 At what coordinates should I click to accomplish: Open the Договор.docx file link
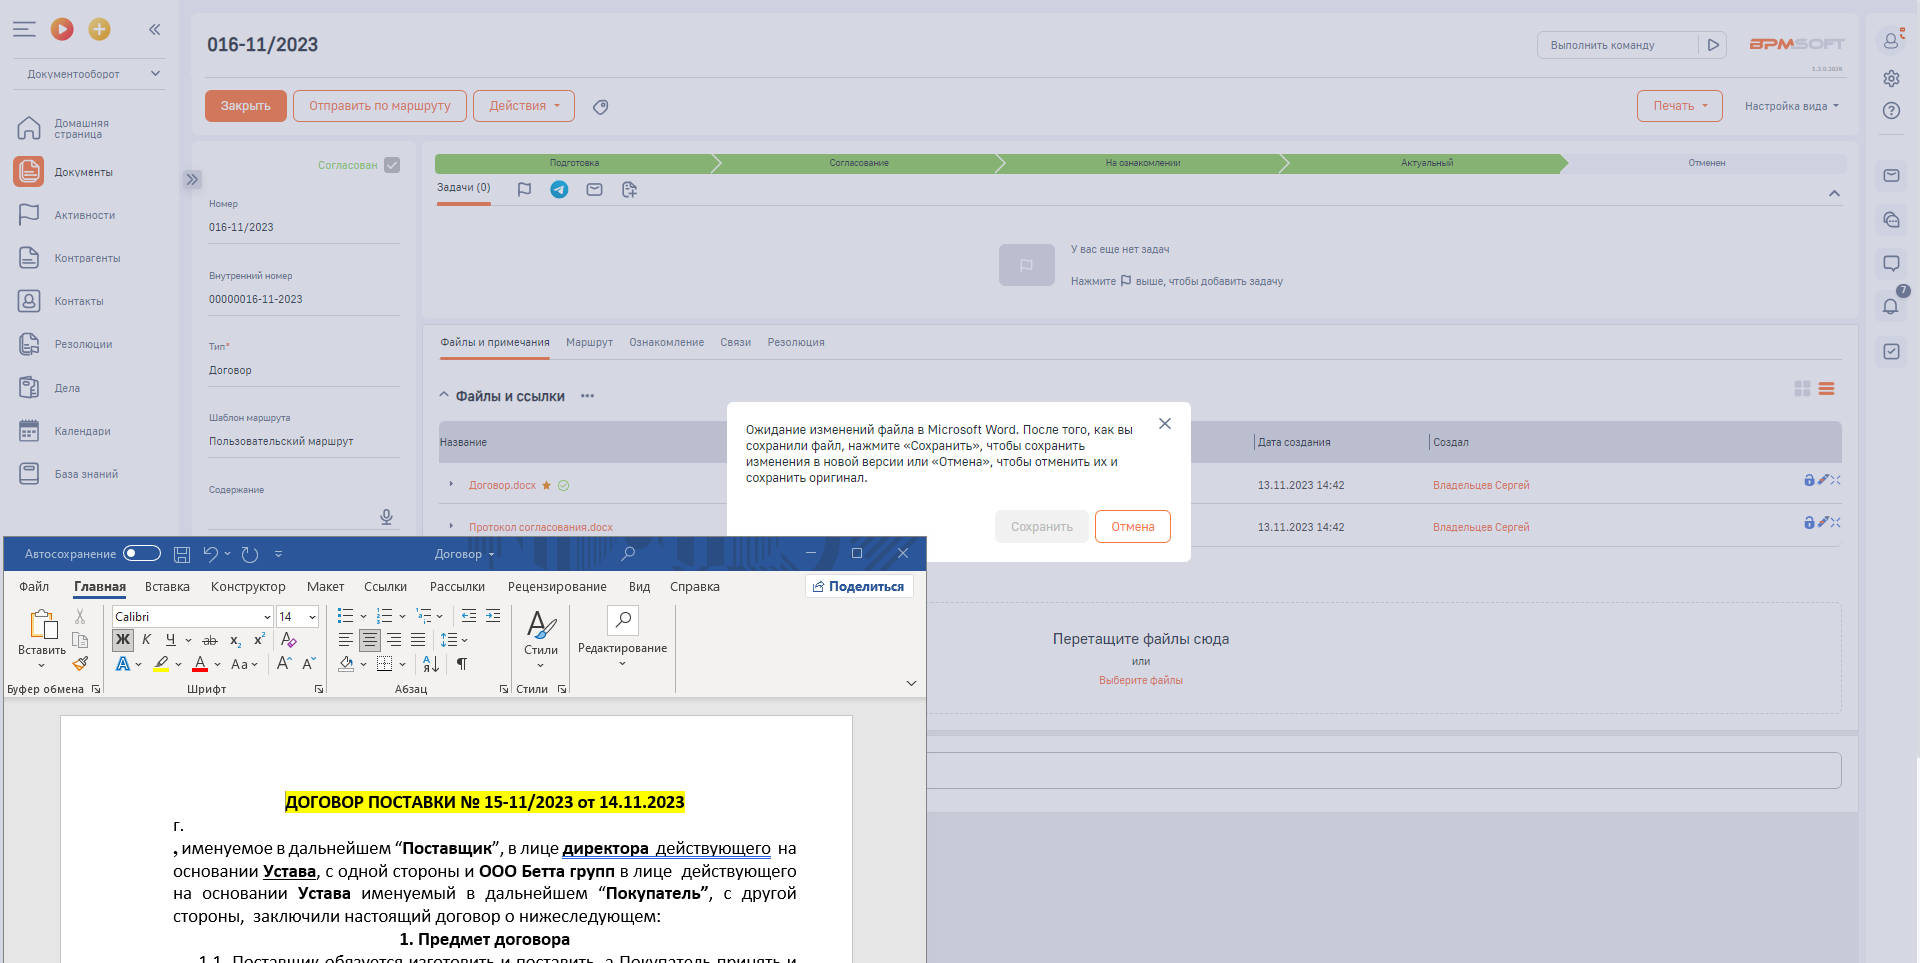502,485
